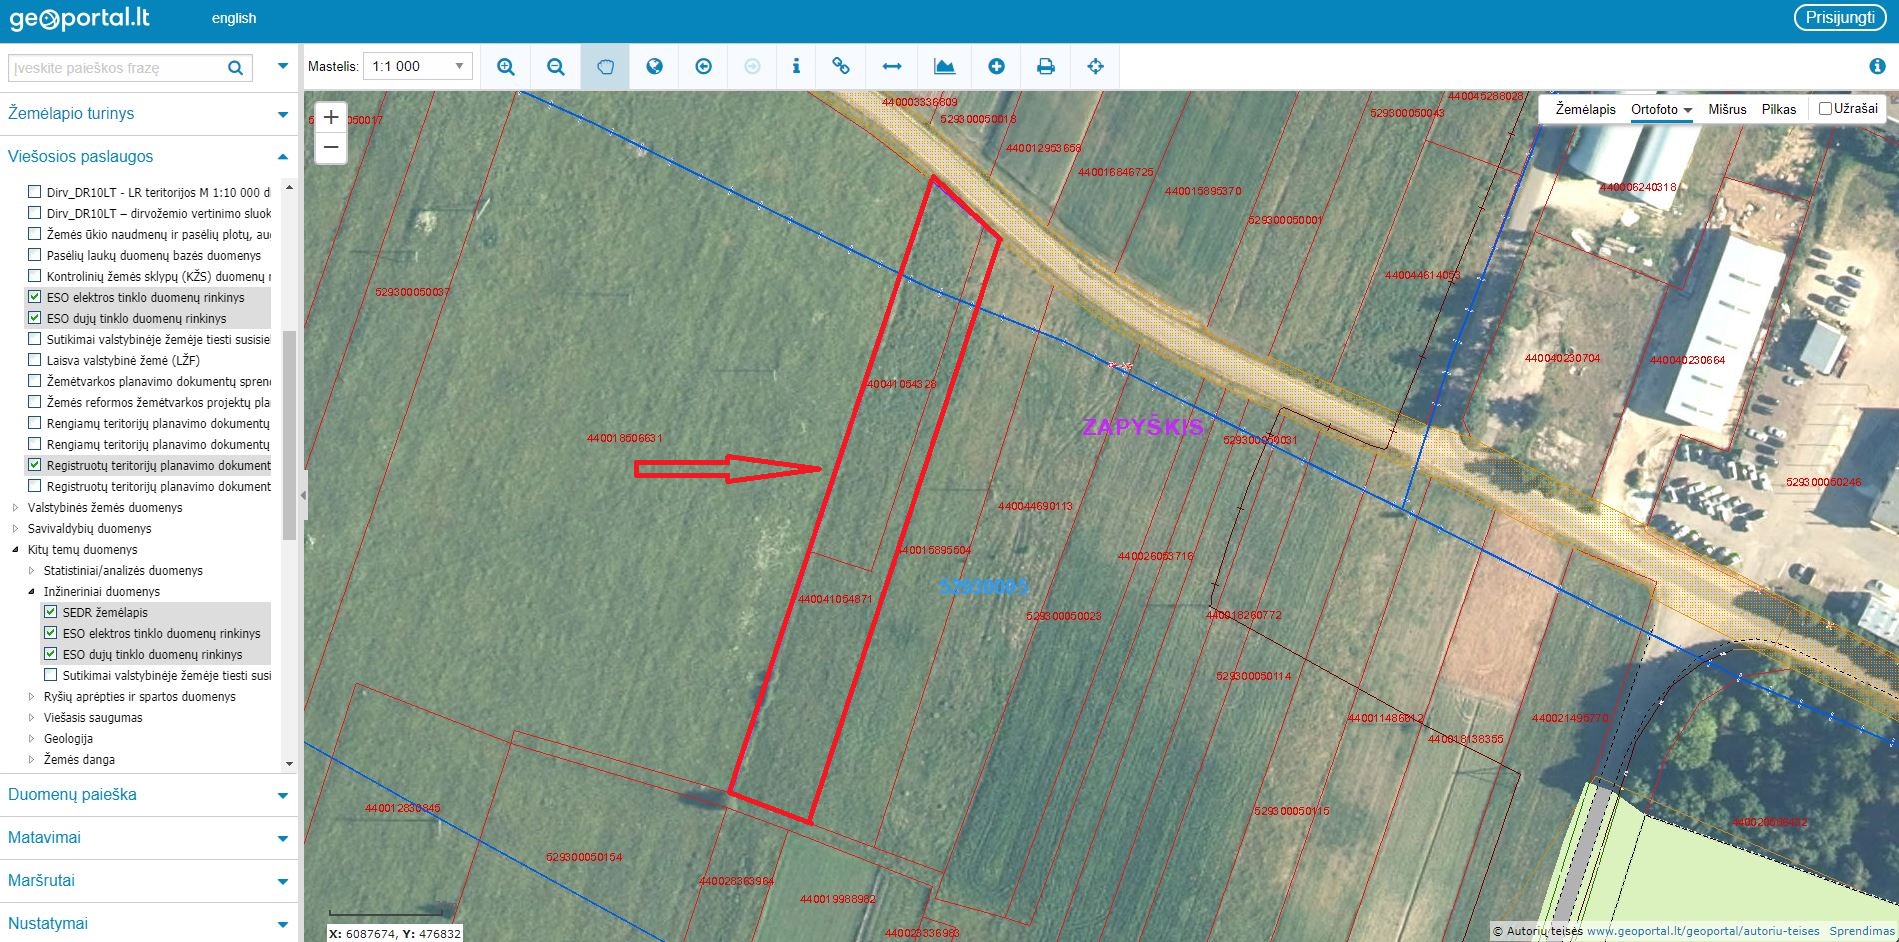Open the Mastelis scale dropdown

pos(417,67)
